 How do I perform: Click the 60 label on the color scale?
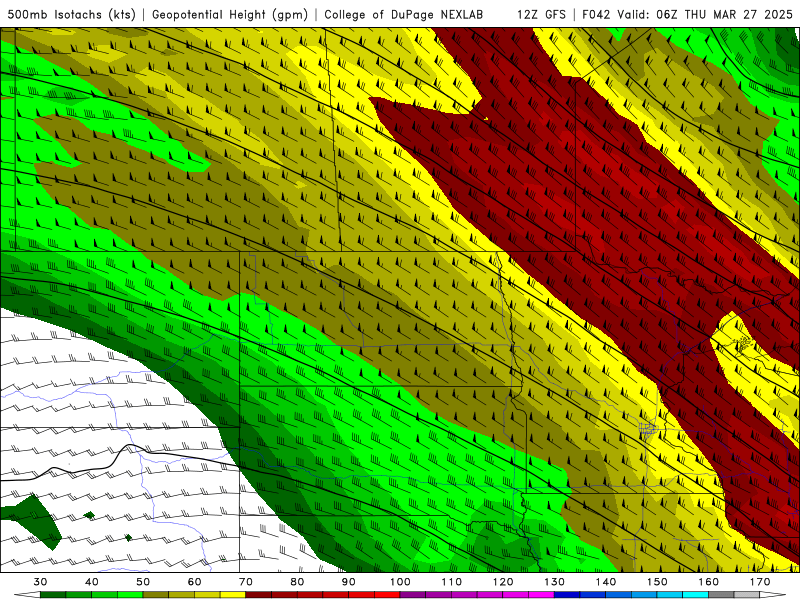[194, 582]
